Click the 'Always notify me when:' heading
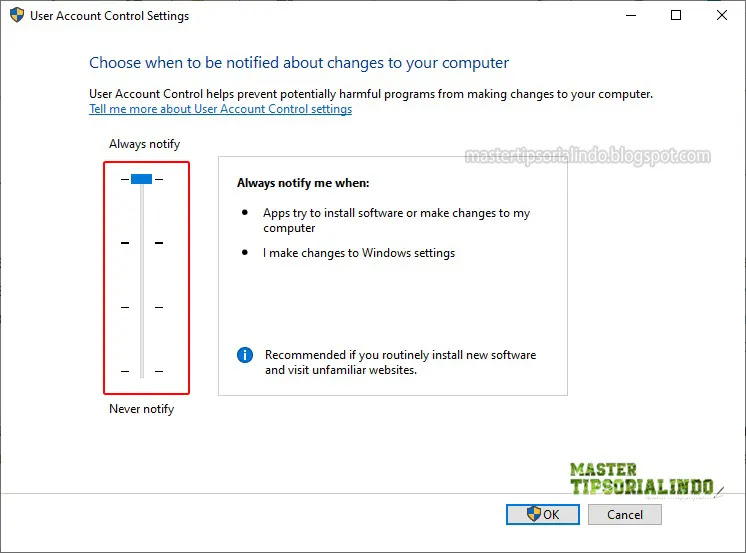Image resolution: width=746 pixels, height=553 pixels. [x=303, y=183]
